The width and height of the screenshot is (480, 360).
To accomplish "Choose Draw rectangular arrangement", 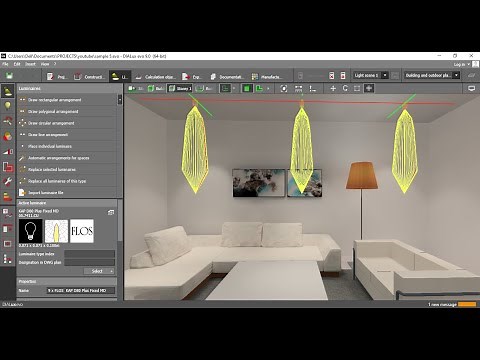I will (67, 100).
